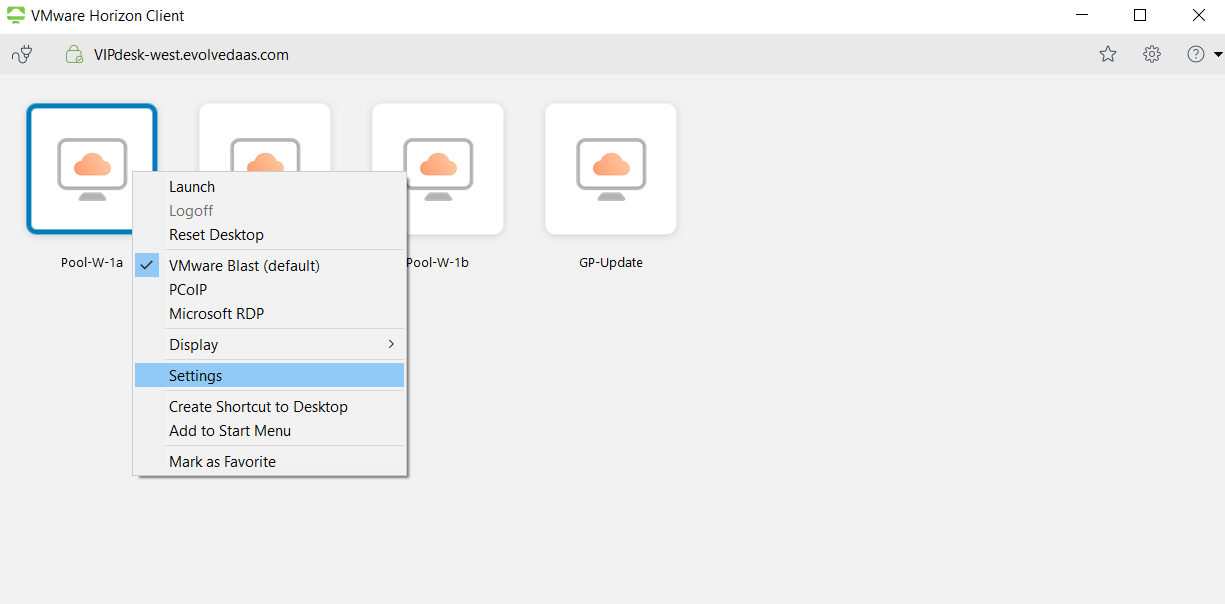Click the help question mark icon

click(x=1196, y=54)
